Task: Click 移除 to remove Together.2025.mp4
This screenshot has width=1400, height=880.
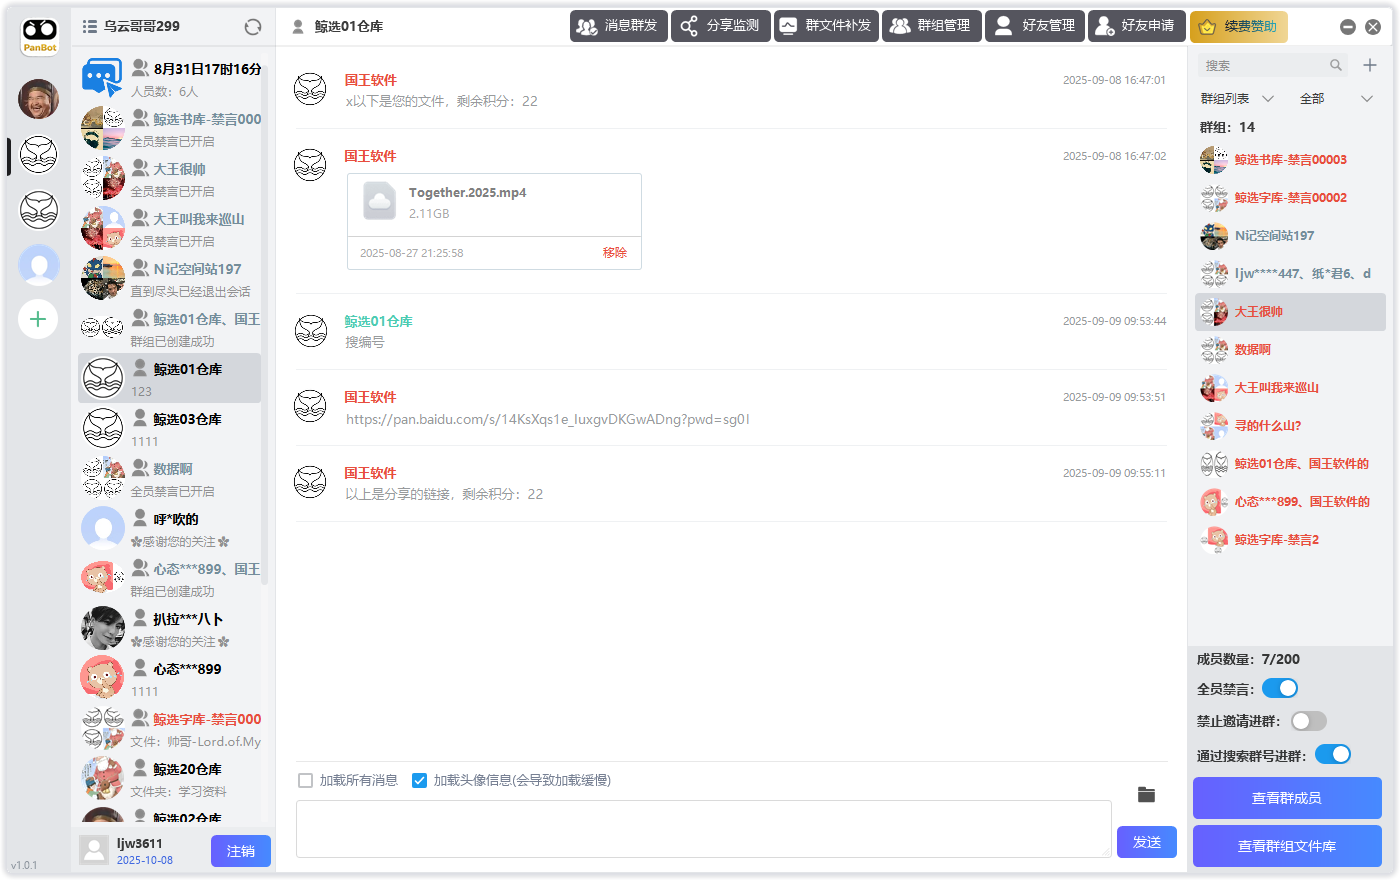Action: pyautogui.click(x=614, y=253)
